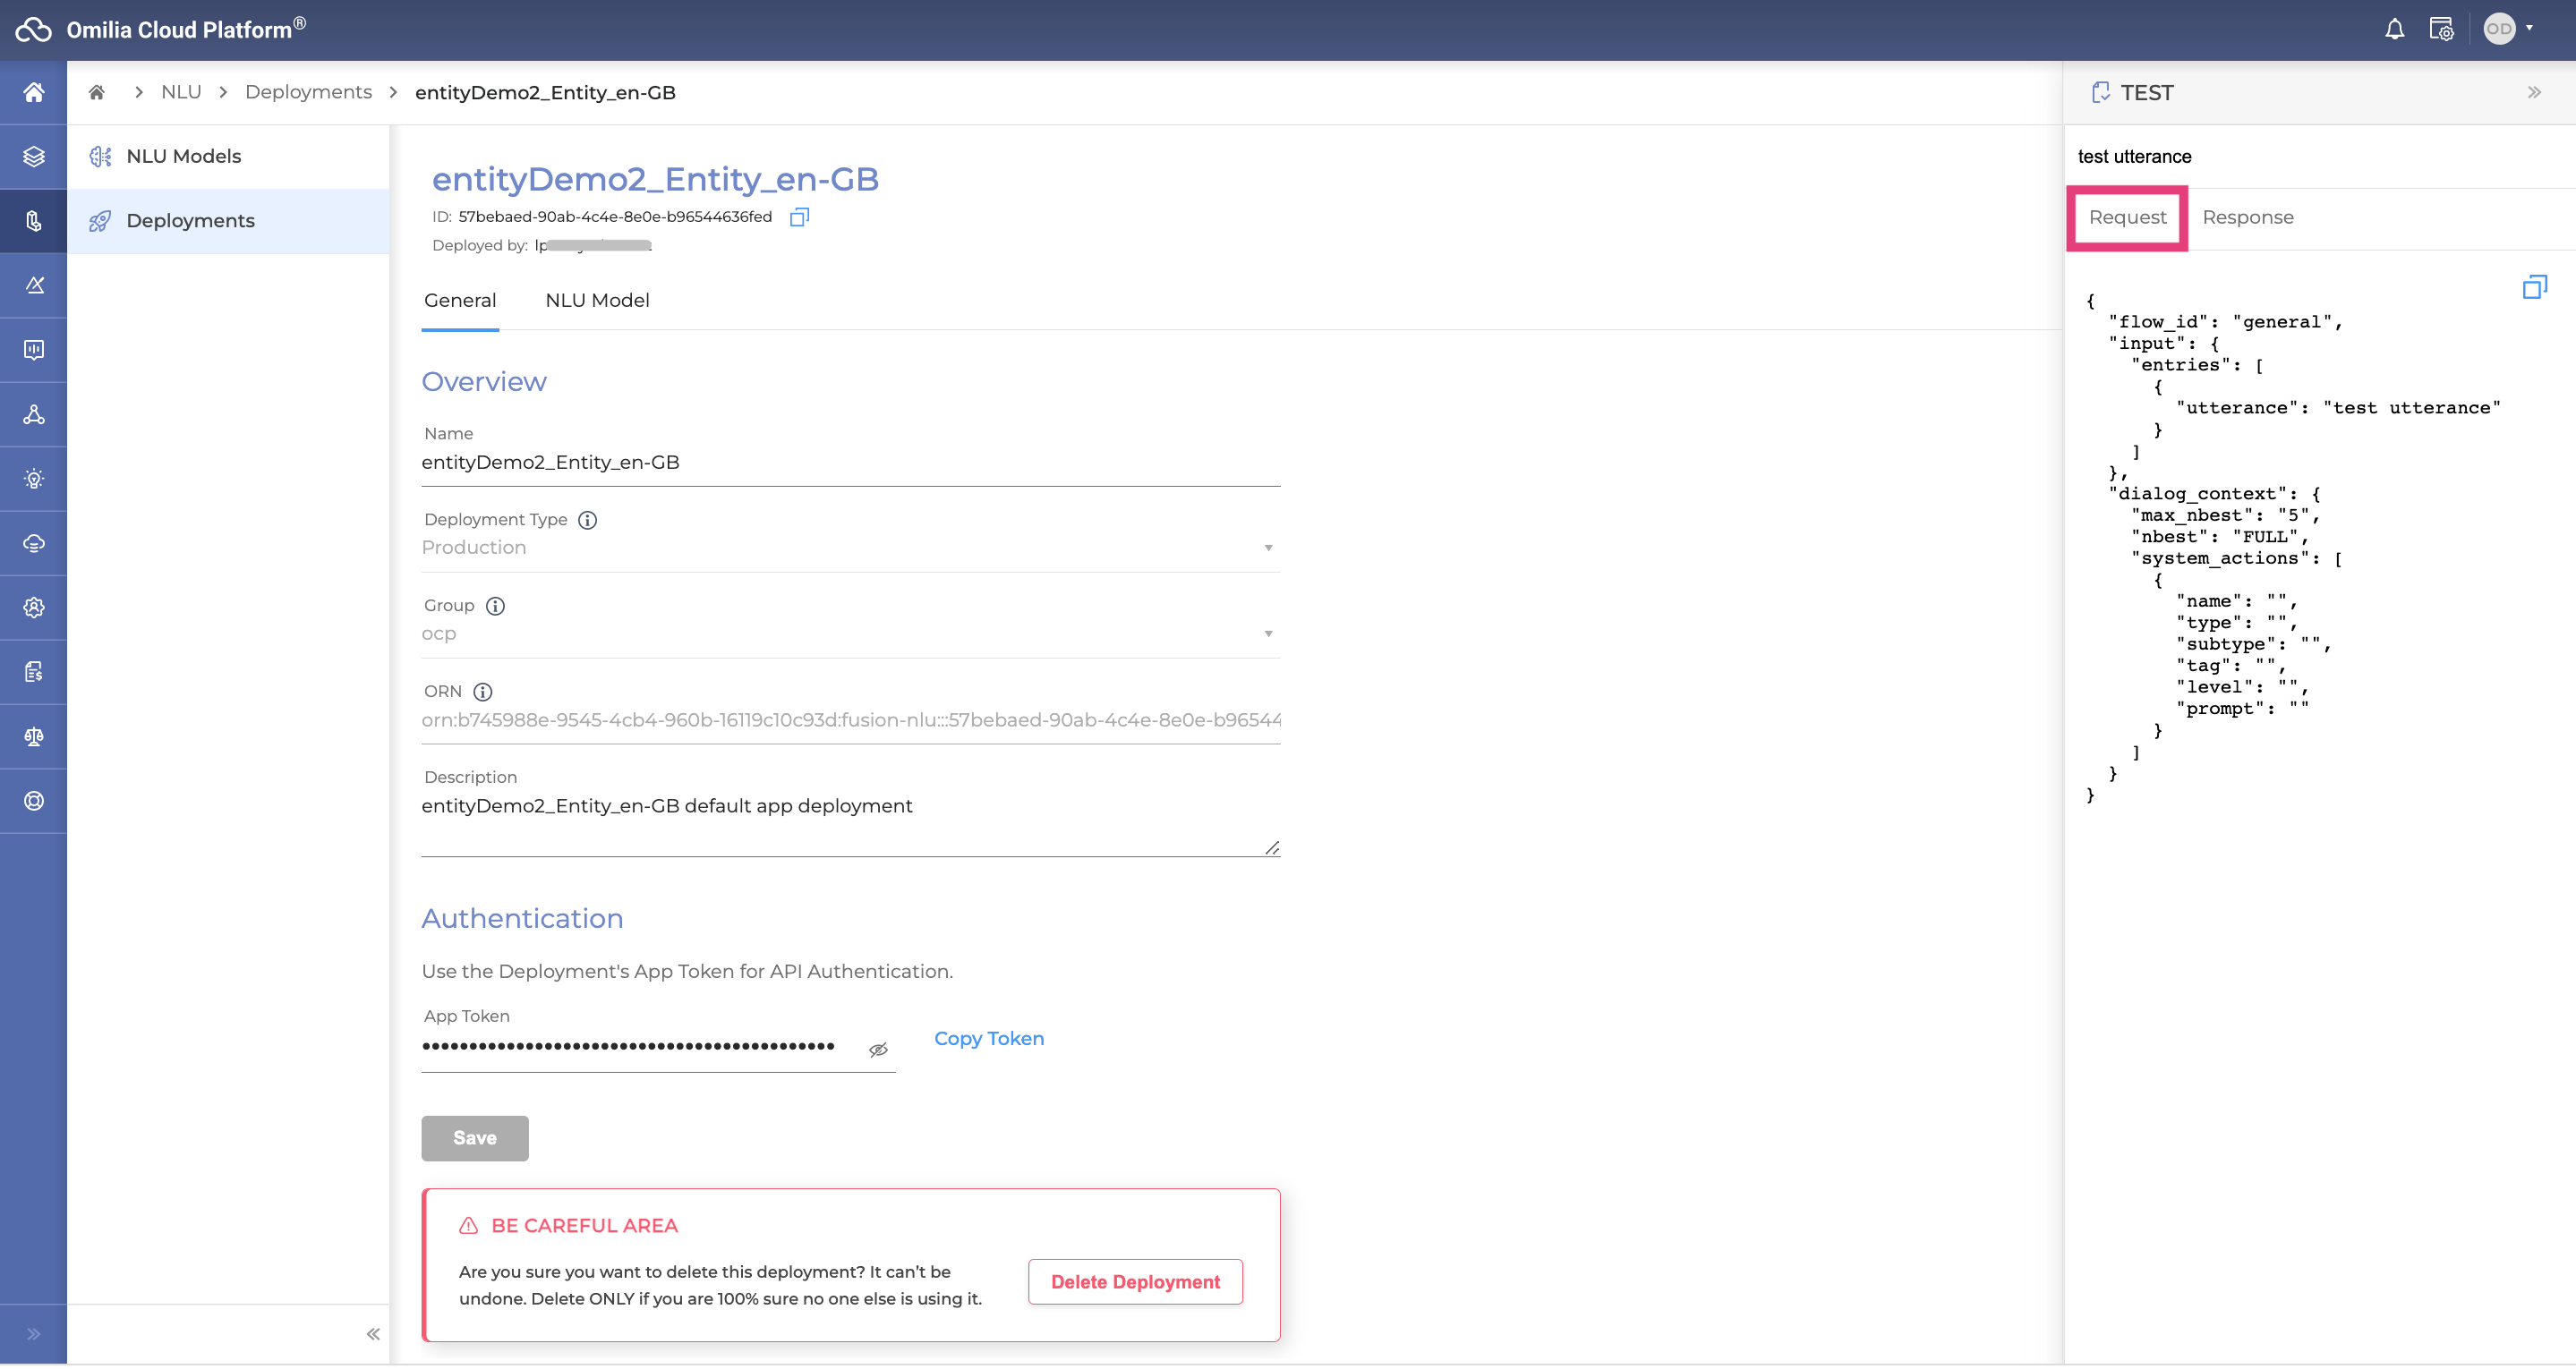Open the home icon in left sidebar
Image resolution: width=2576 pixels, height=1369 pixels.
34,92
